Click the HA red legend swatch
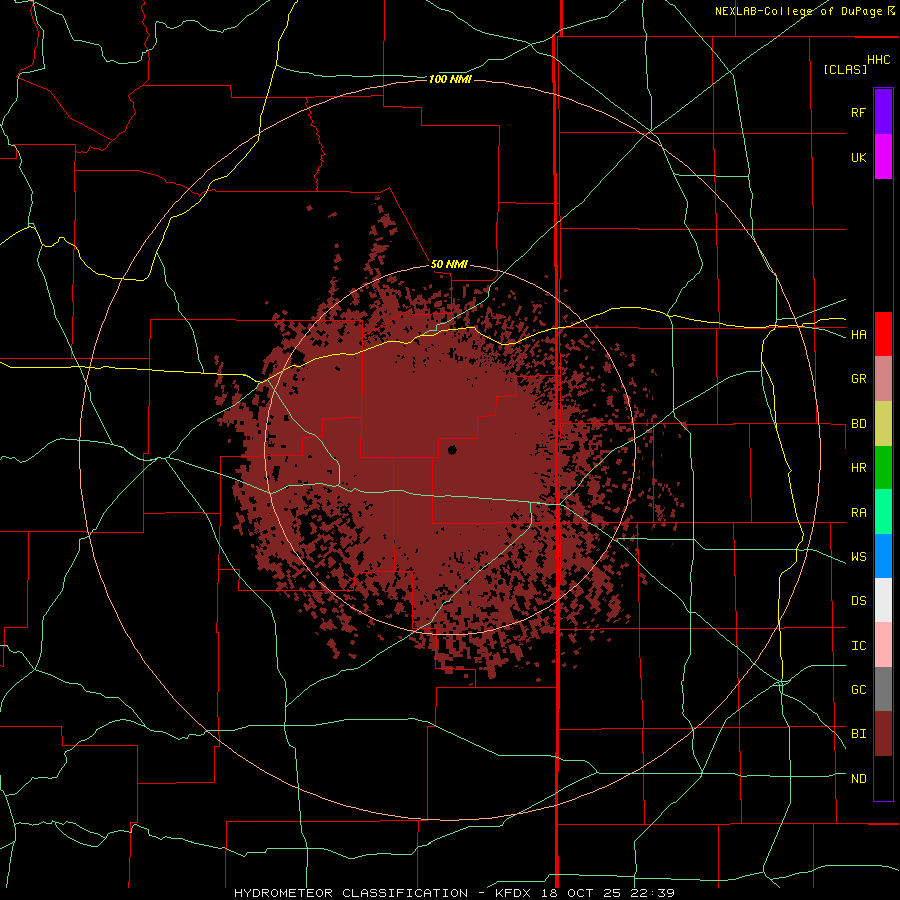 pos(883,334)
